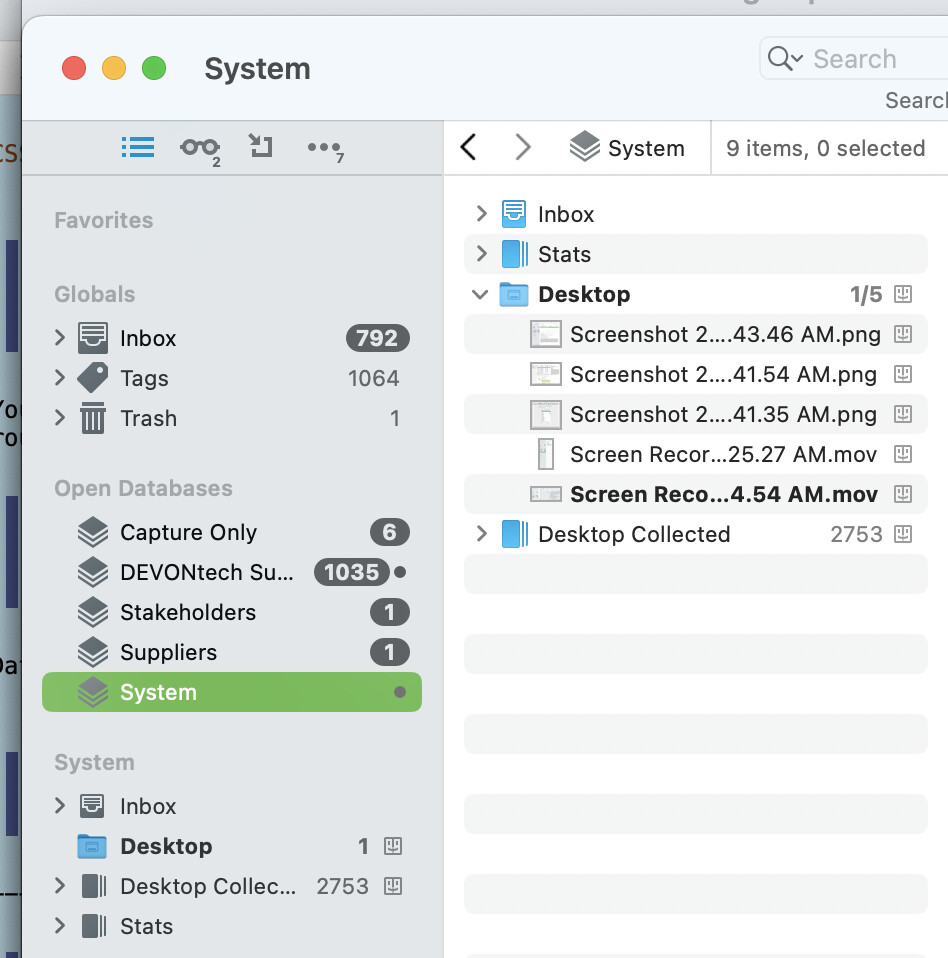This screenshot has width=948, height=958.
Task: Expand the Globals Inbox in sidebar
Action: tap(60, 338)
